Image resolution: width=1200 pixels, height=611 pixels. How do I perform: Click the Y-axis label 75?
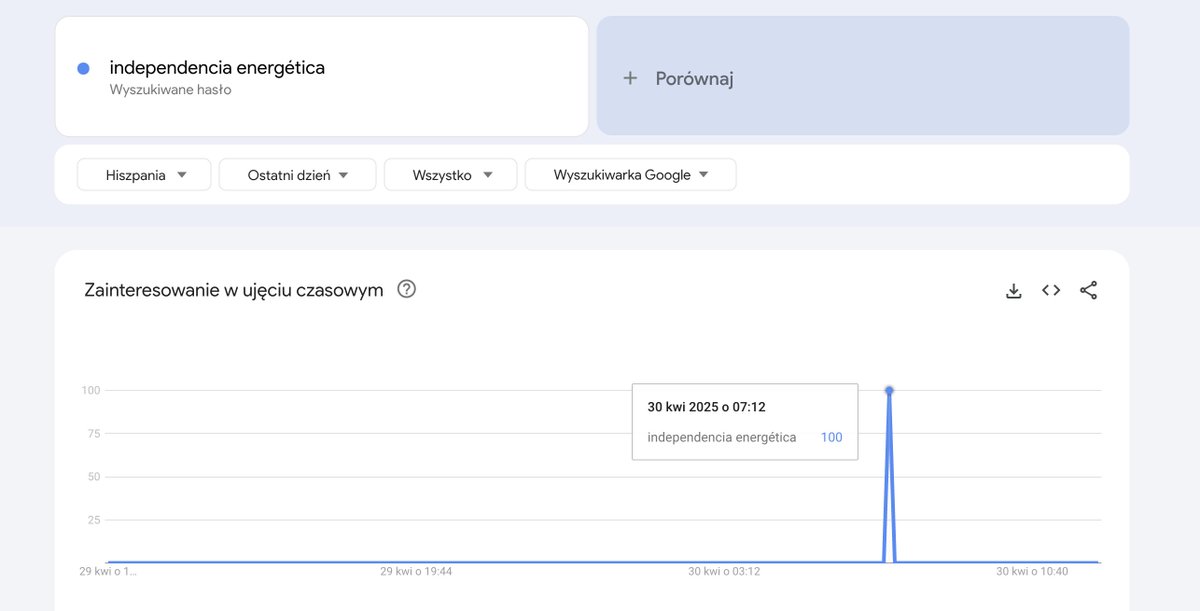pos(94,433)
